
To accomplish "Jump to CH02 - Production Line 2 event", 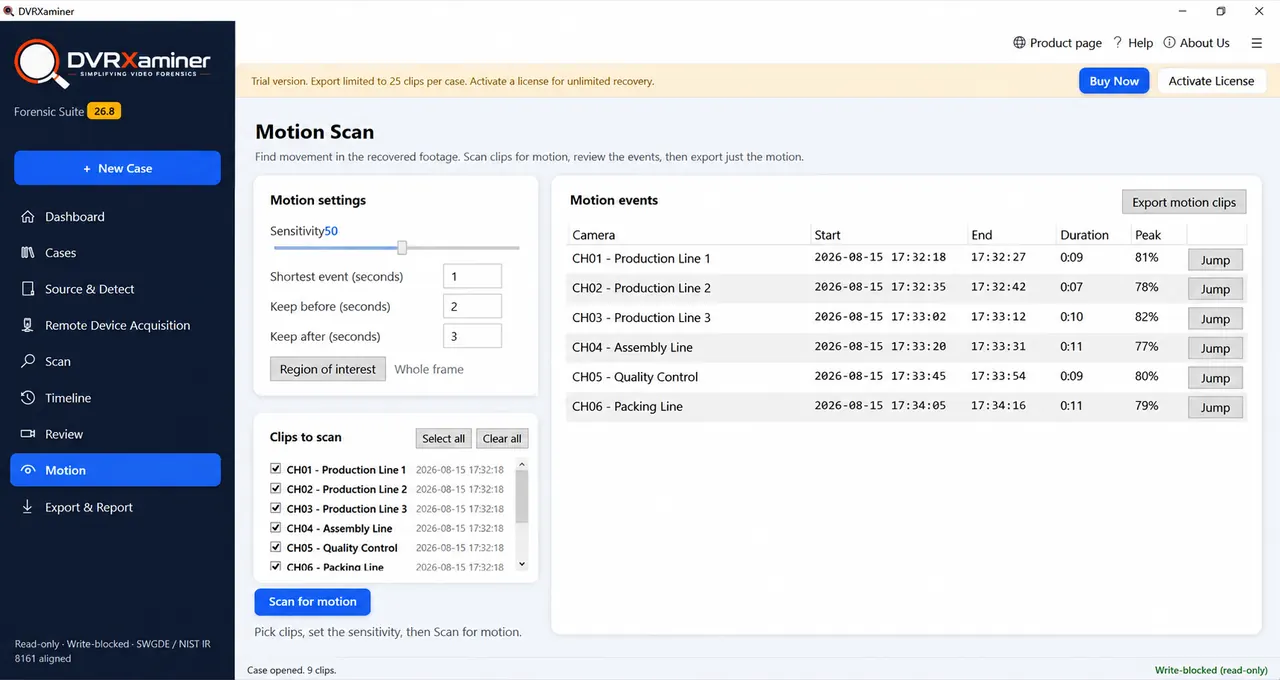I will click(1215, 289).
